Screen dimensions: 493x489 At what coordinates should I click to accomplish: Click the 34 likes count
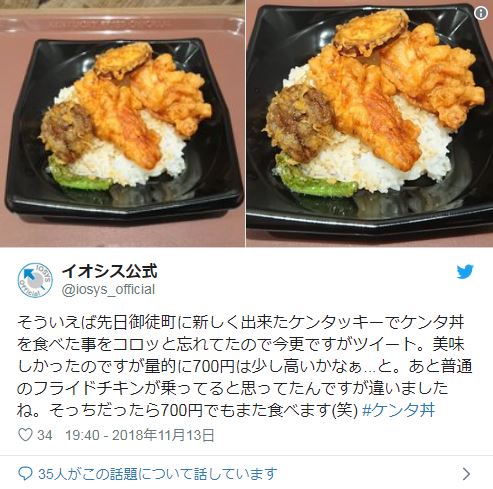pyautogui.click(x=45, y=435)
